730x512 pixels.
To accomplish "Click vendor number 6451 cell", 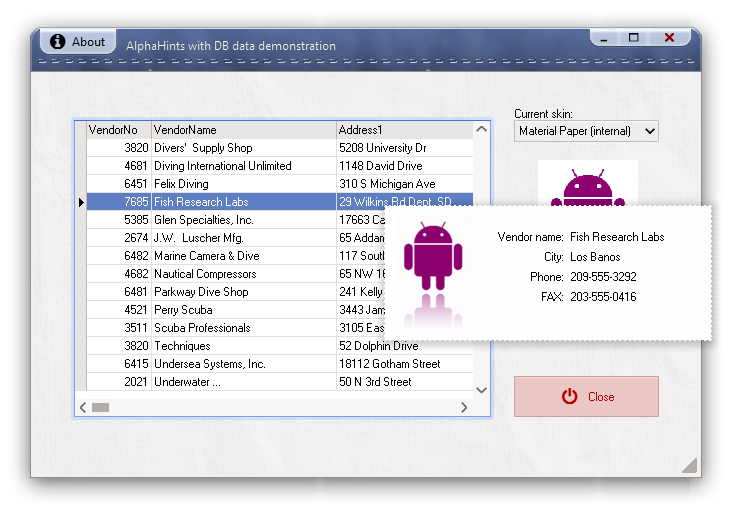I will (119, 184).
